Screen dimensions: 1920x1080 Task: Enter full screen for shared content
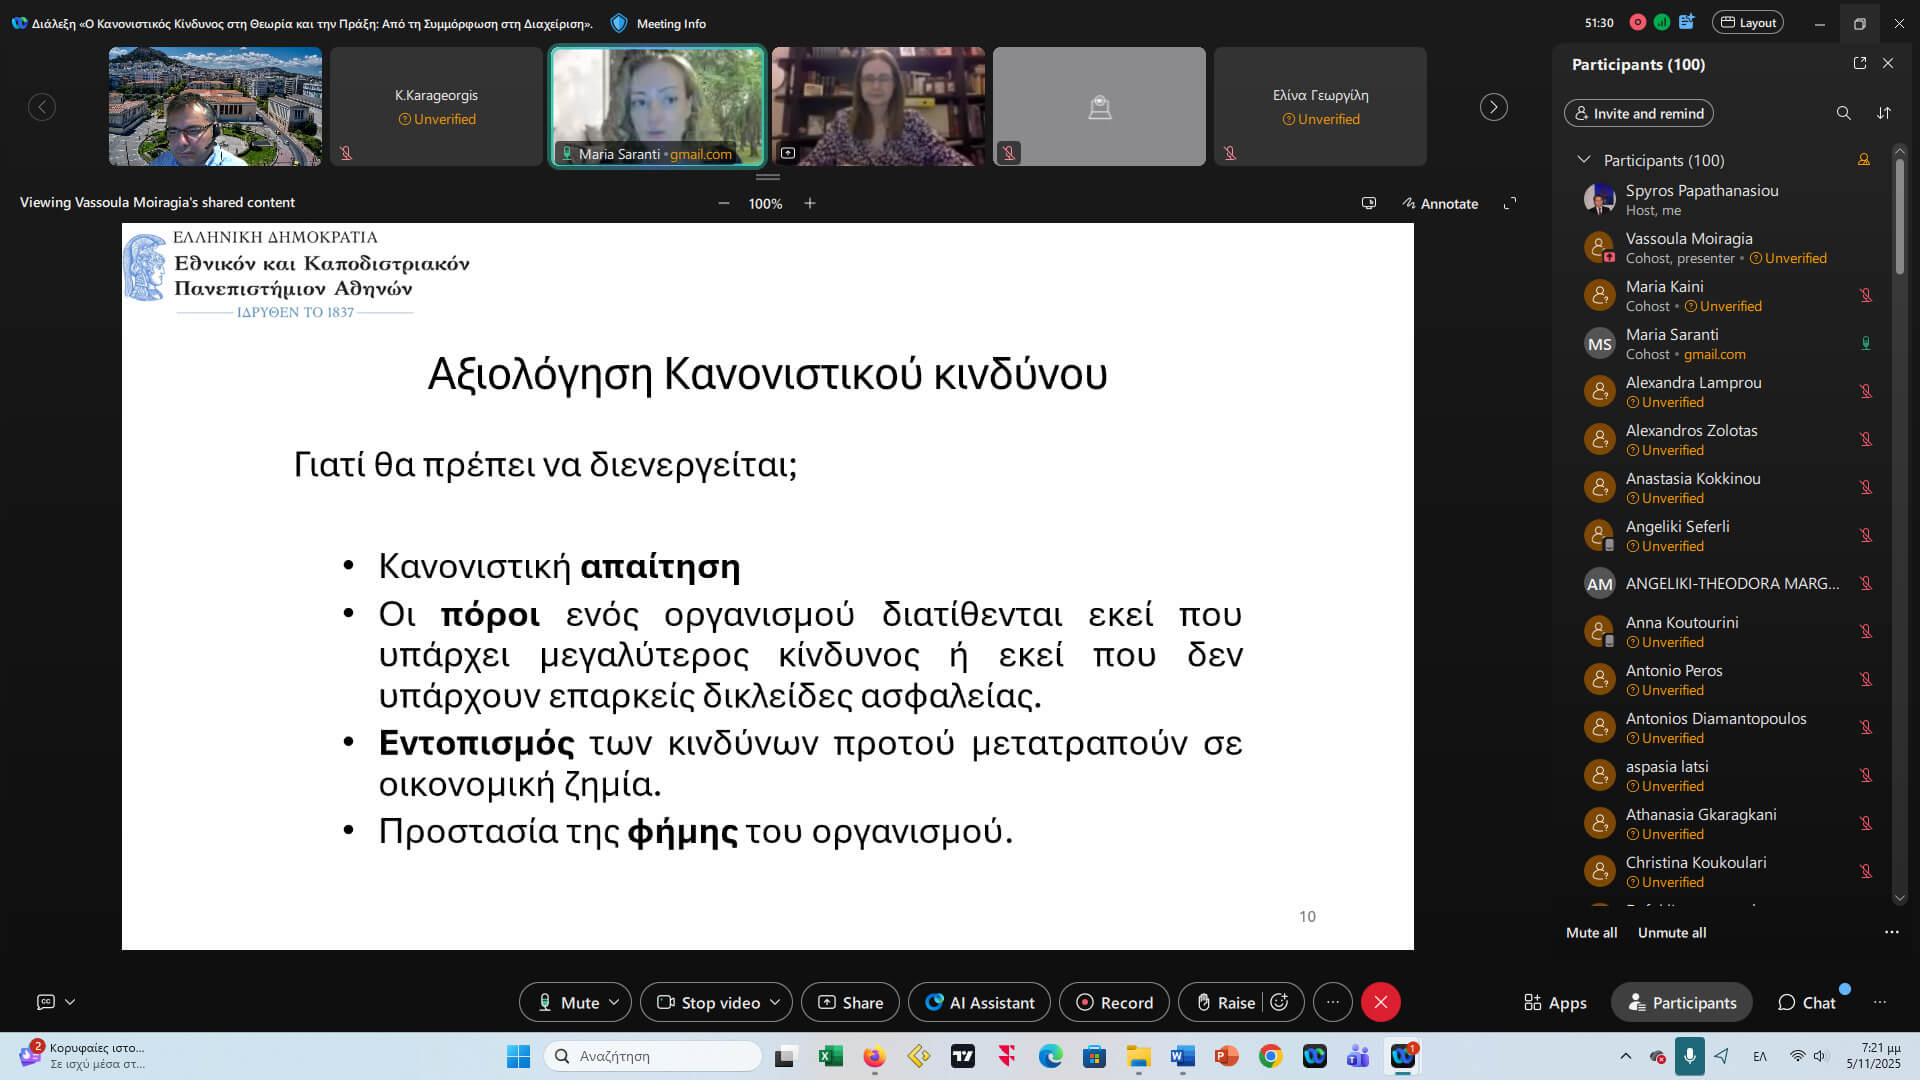(x=1510, y=203)
